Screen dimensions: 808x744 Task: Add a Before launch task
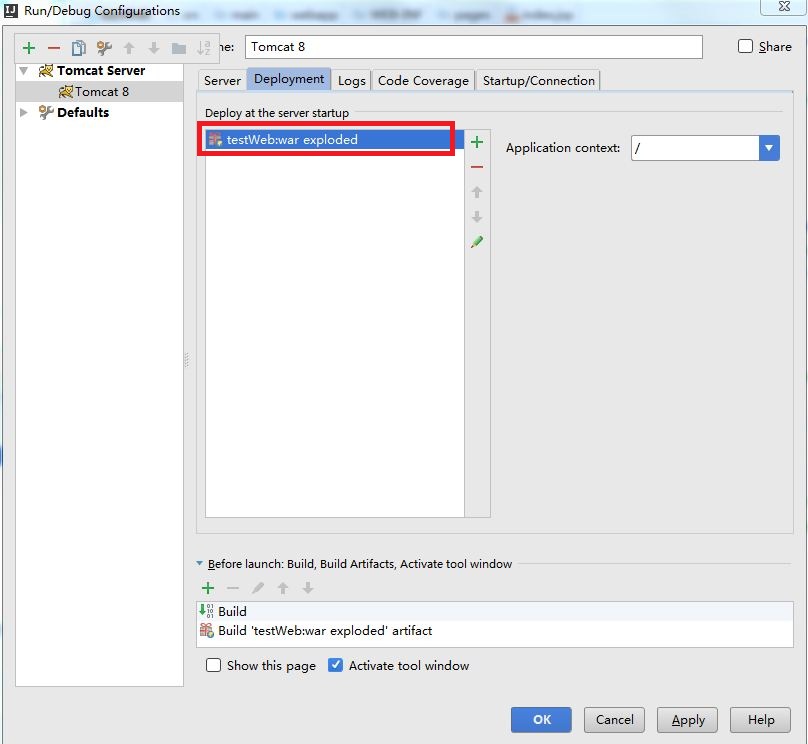(208, 588)
